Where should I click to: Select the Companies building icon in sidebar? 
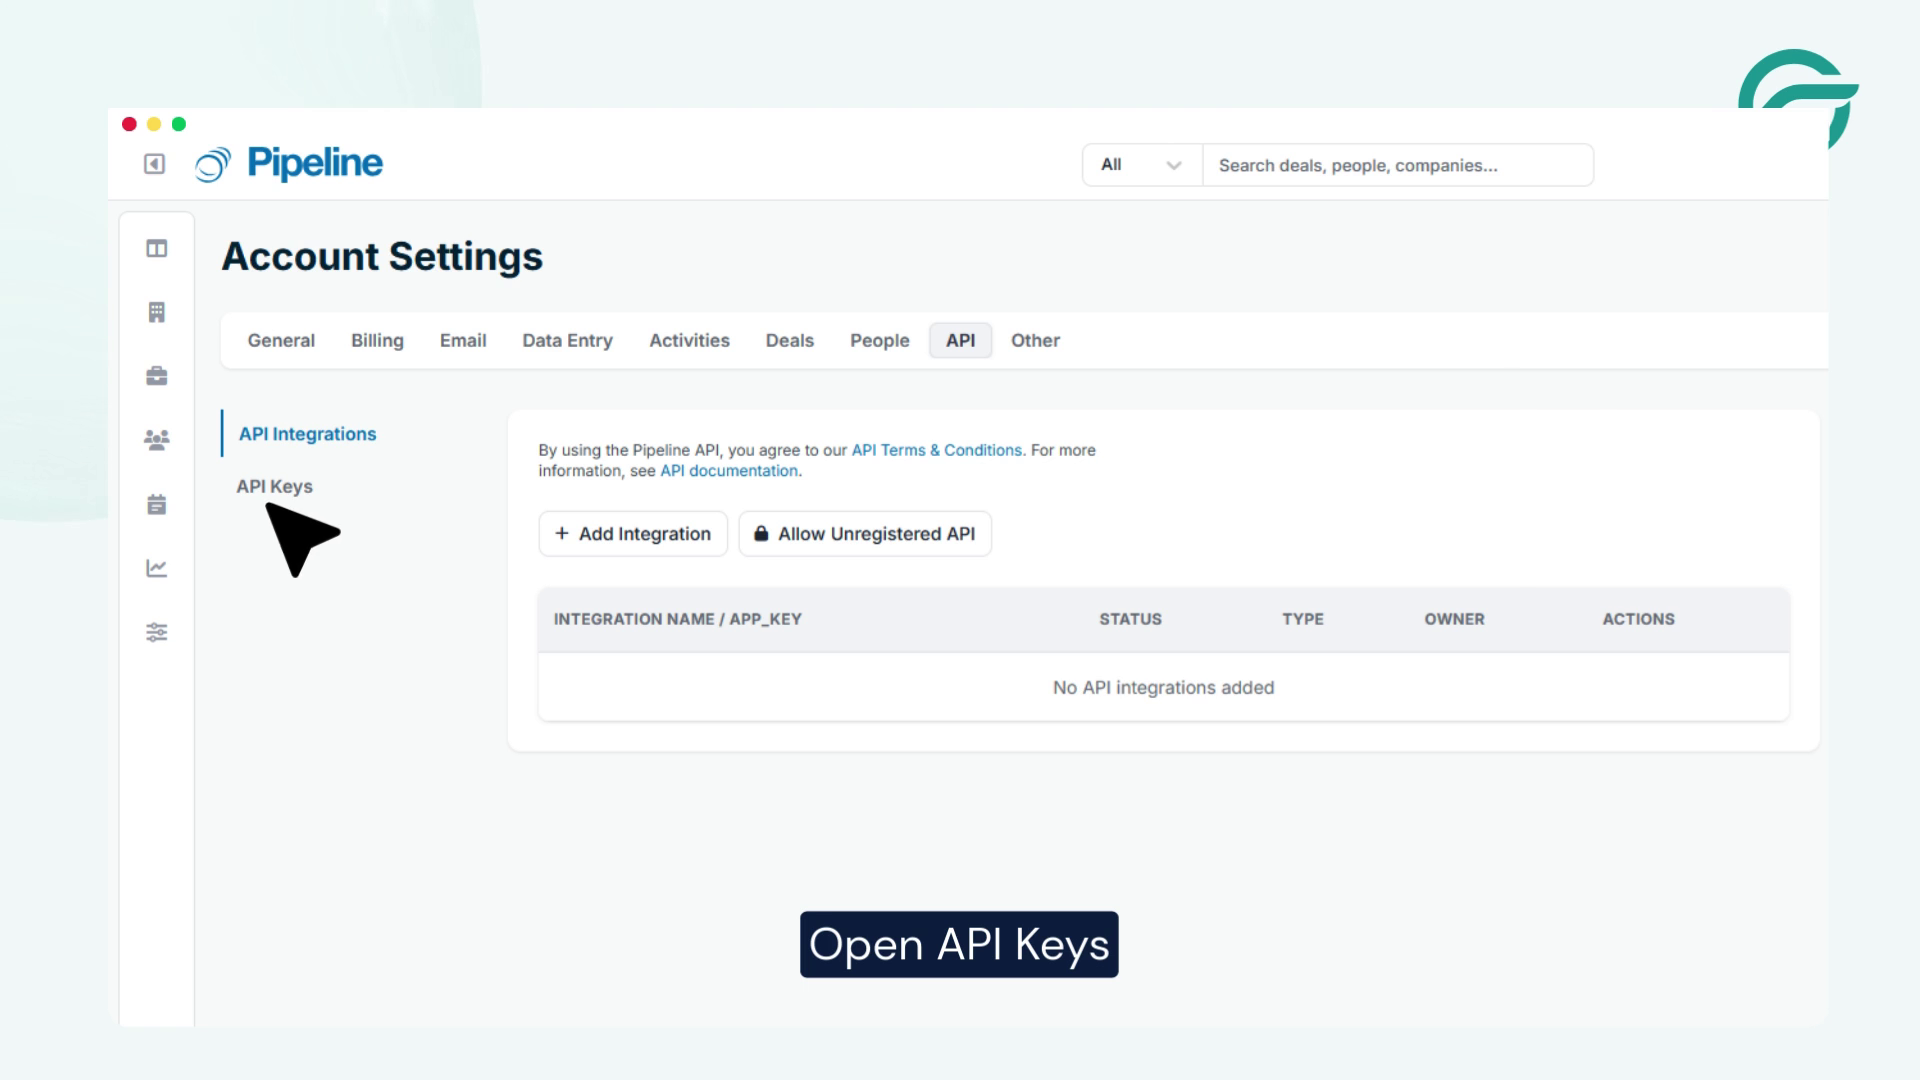156,312
